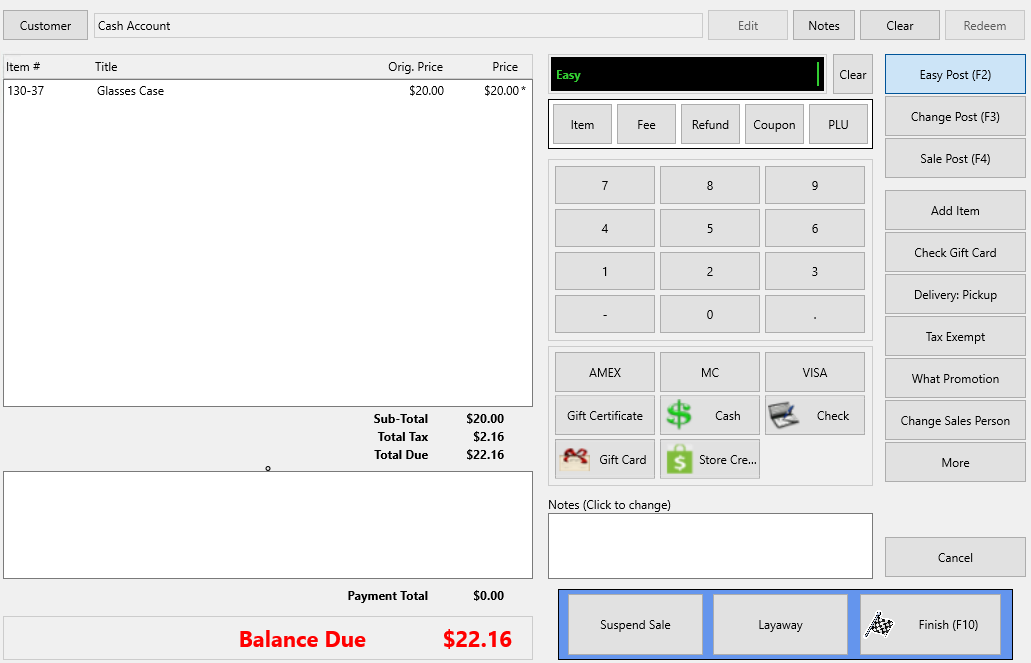Image resolution: width=1031 pixels, height=663 pixels.
Task: Click the checkered flag Finish (F10) button
Action: click(x=930, y=625)
